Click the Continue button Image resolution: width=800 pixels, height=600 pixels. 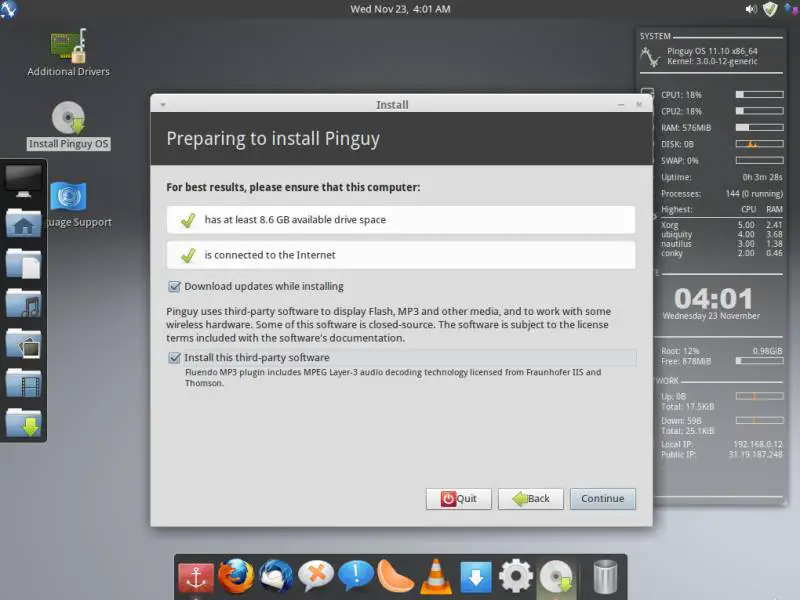603,498
